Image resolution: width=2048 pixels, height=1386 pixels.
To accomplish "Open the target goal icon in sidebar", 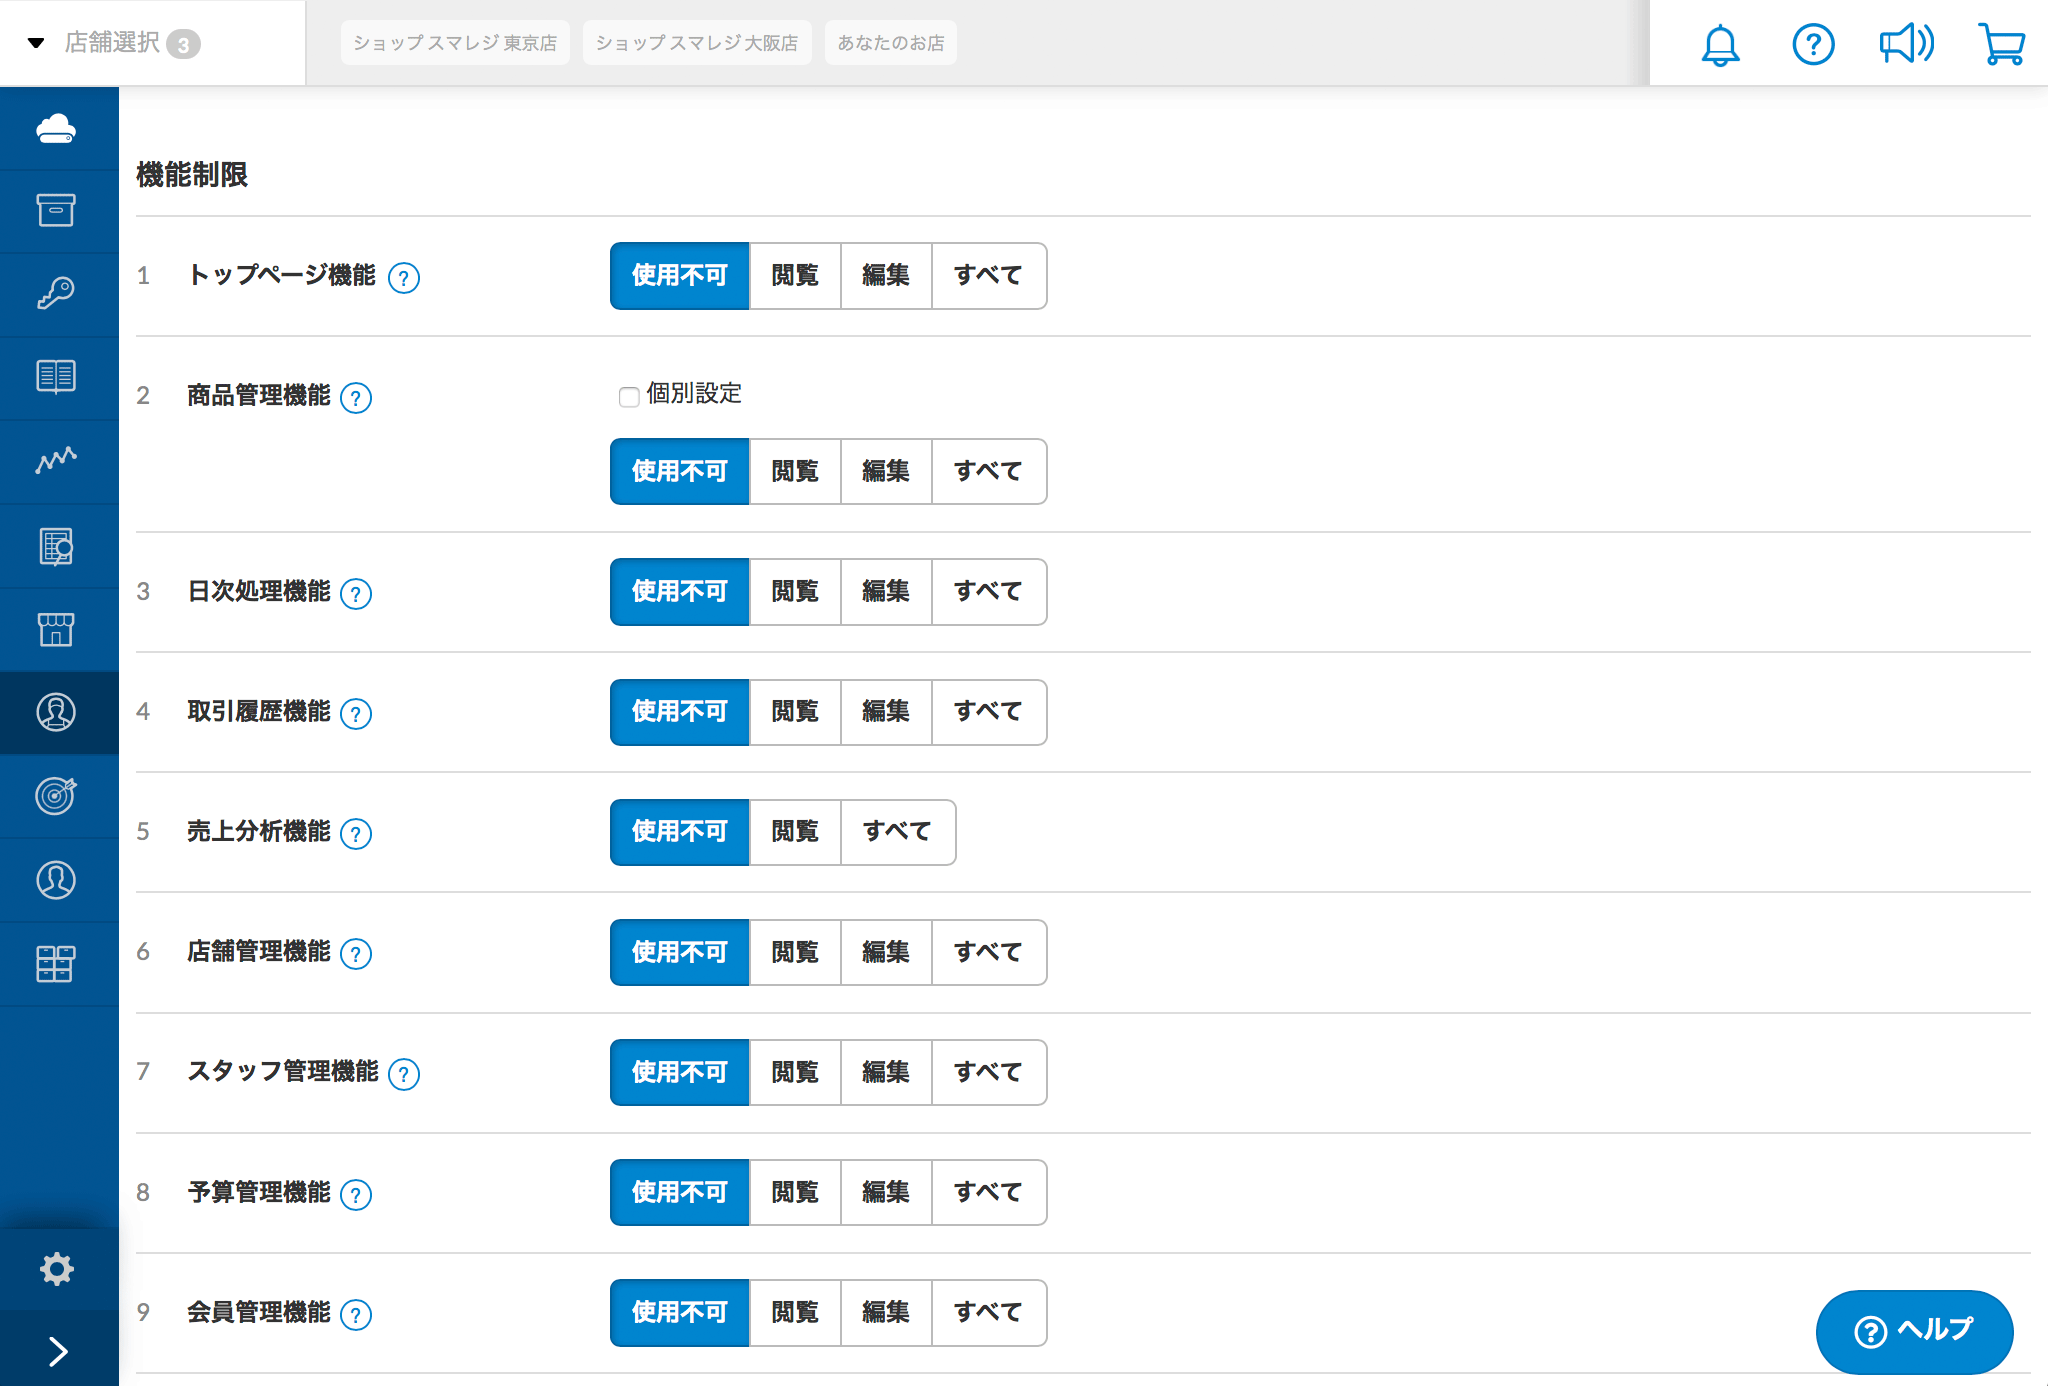I will coord(56,796).
